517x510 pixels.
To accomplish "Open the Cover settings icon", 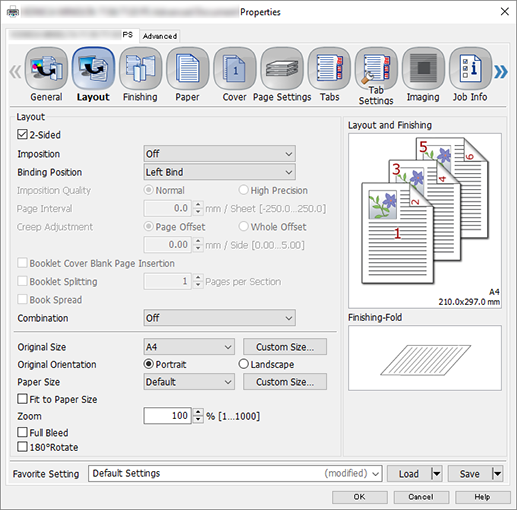I will 235,69.
